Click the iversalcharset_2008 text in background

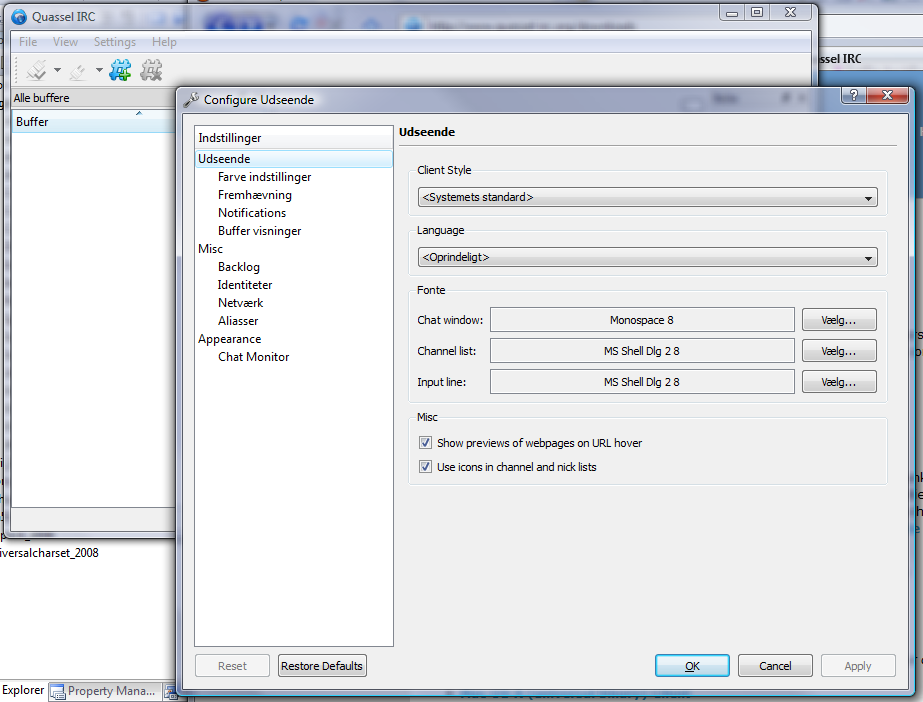click(49, 553)
